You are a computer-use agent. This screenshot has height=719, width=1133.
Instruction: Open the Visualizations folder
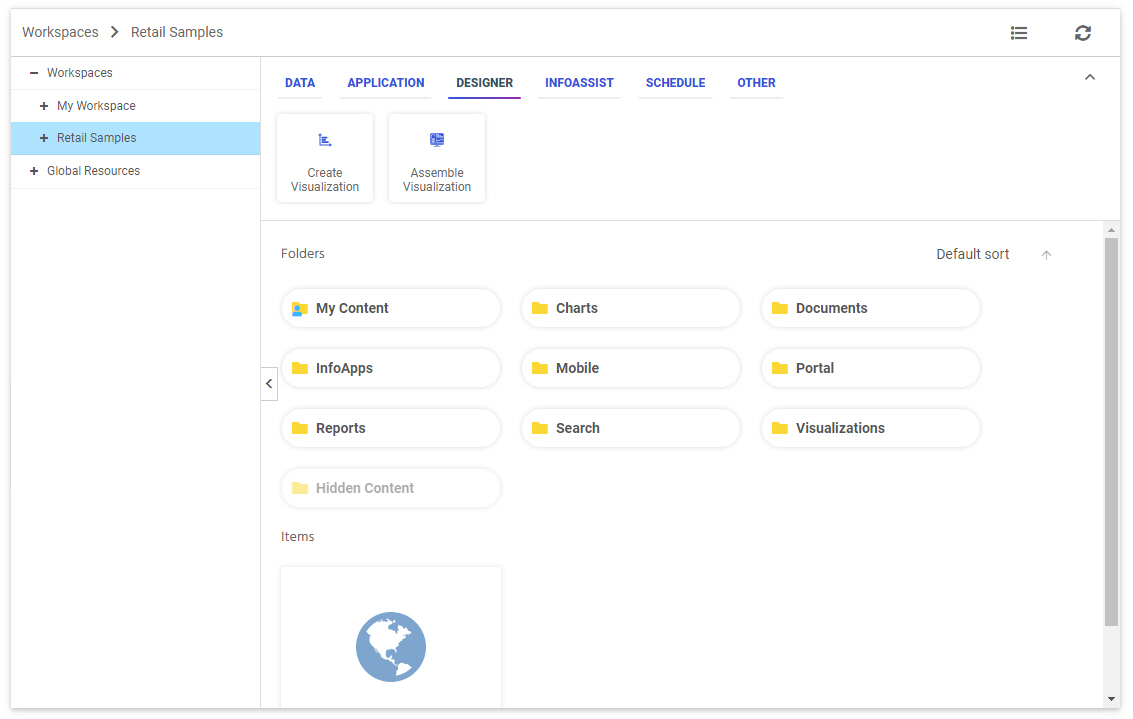(870, 428)
